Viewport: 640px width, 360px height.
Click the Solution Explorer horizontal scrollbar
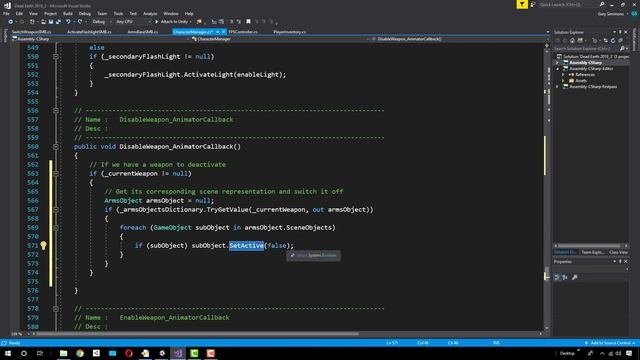point(591,246)
